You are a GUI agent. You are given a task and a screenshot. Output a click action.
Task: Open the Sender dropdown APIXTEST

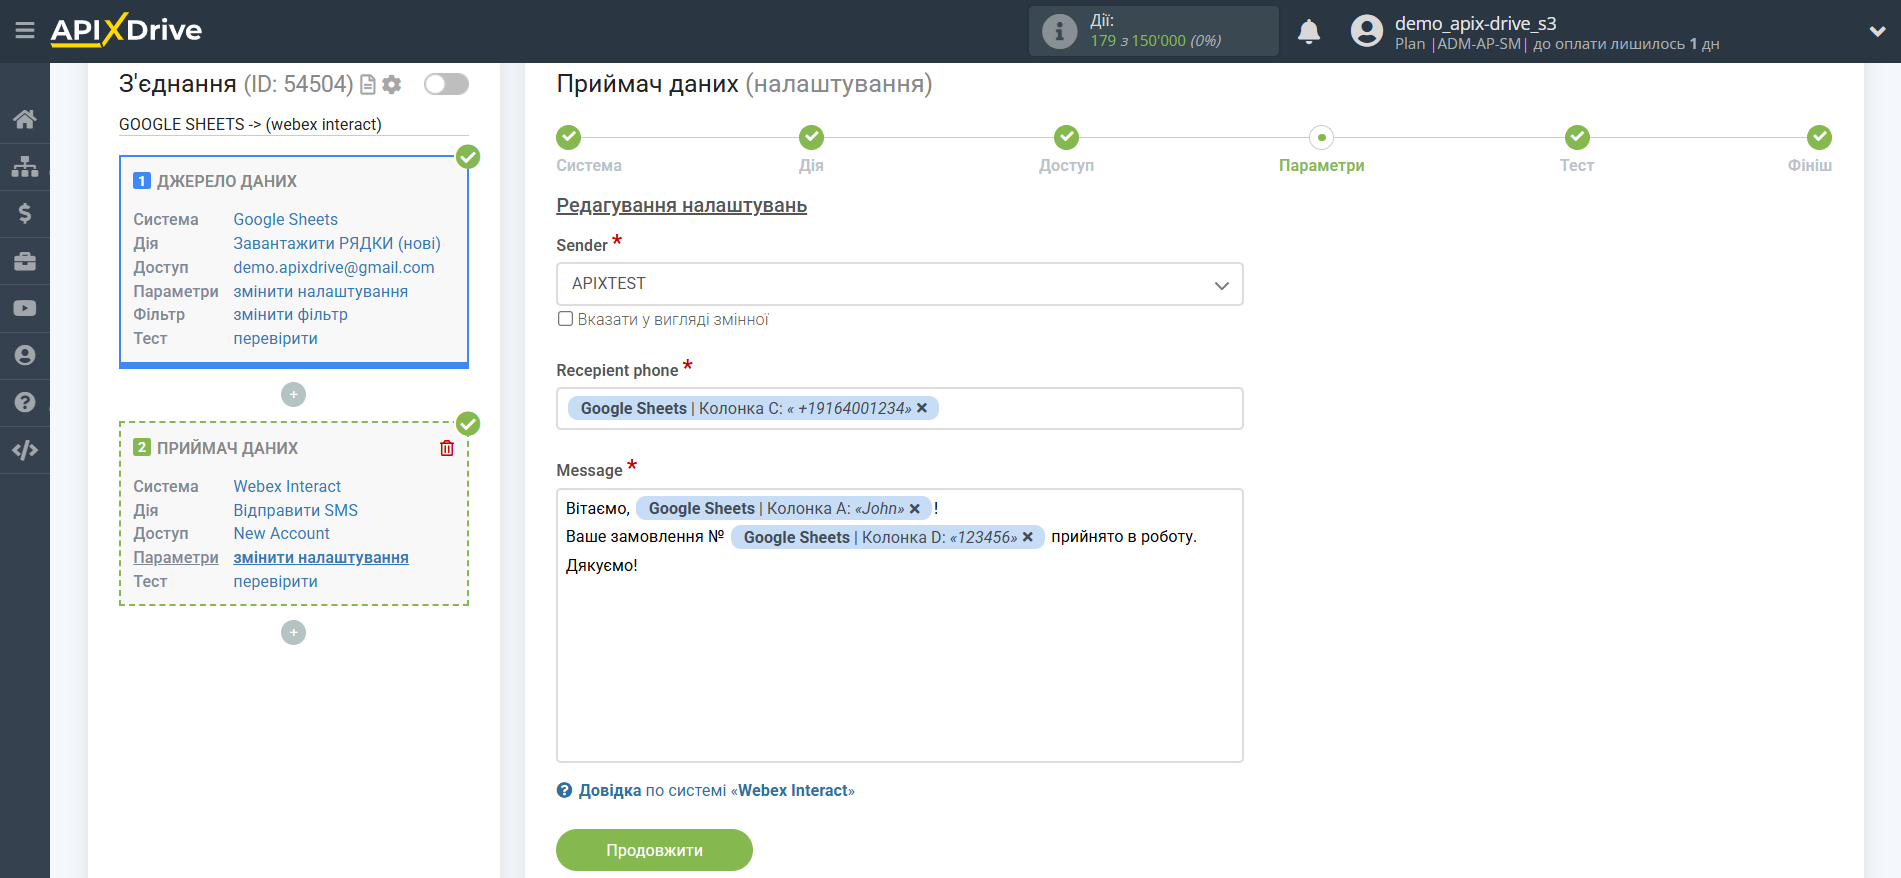[x=899, y=284]
